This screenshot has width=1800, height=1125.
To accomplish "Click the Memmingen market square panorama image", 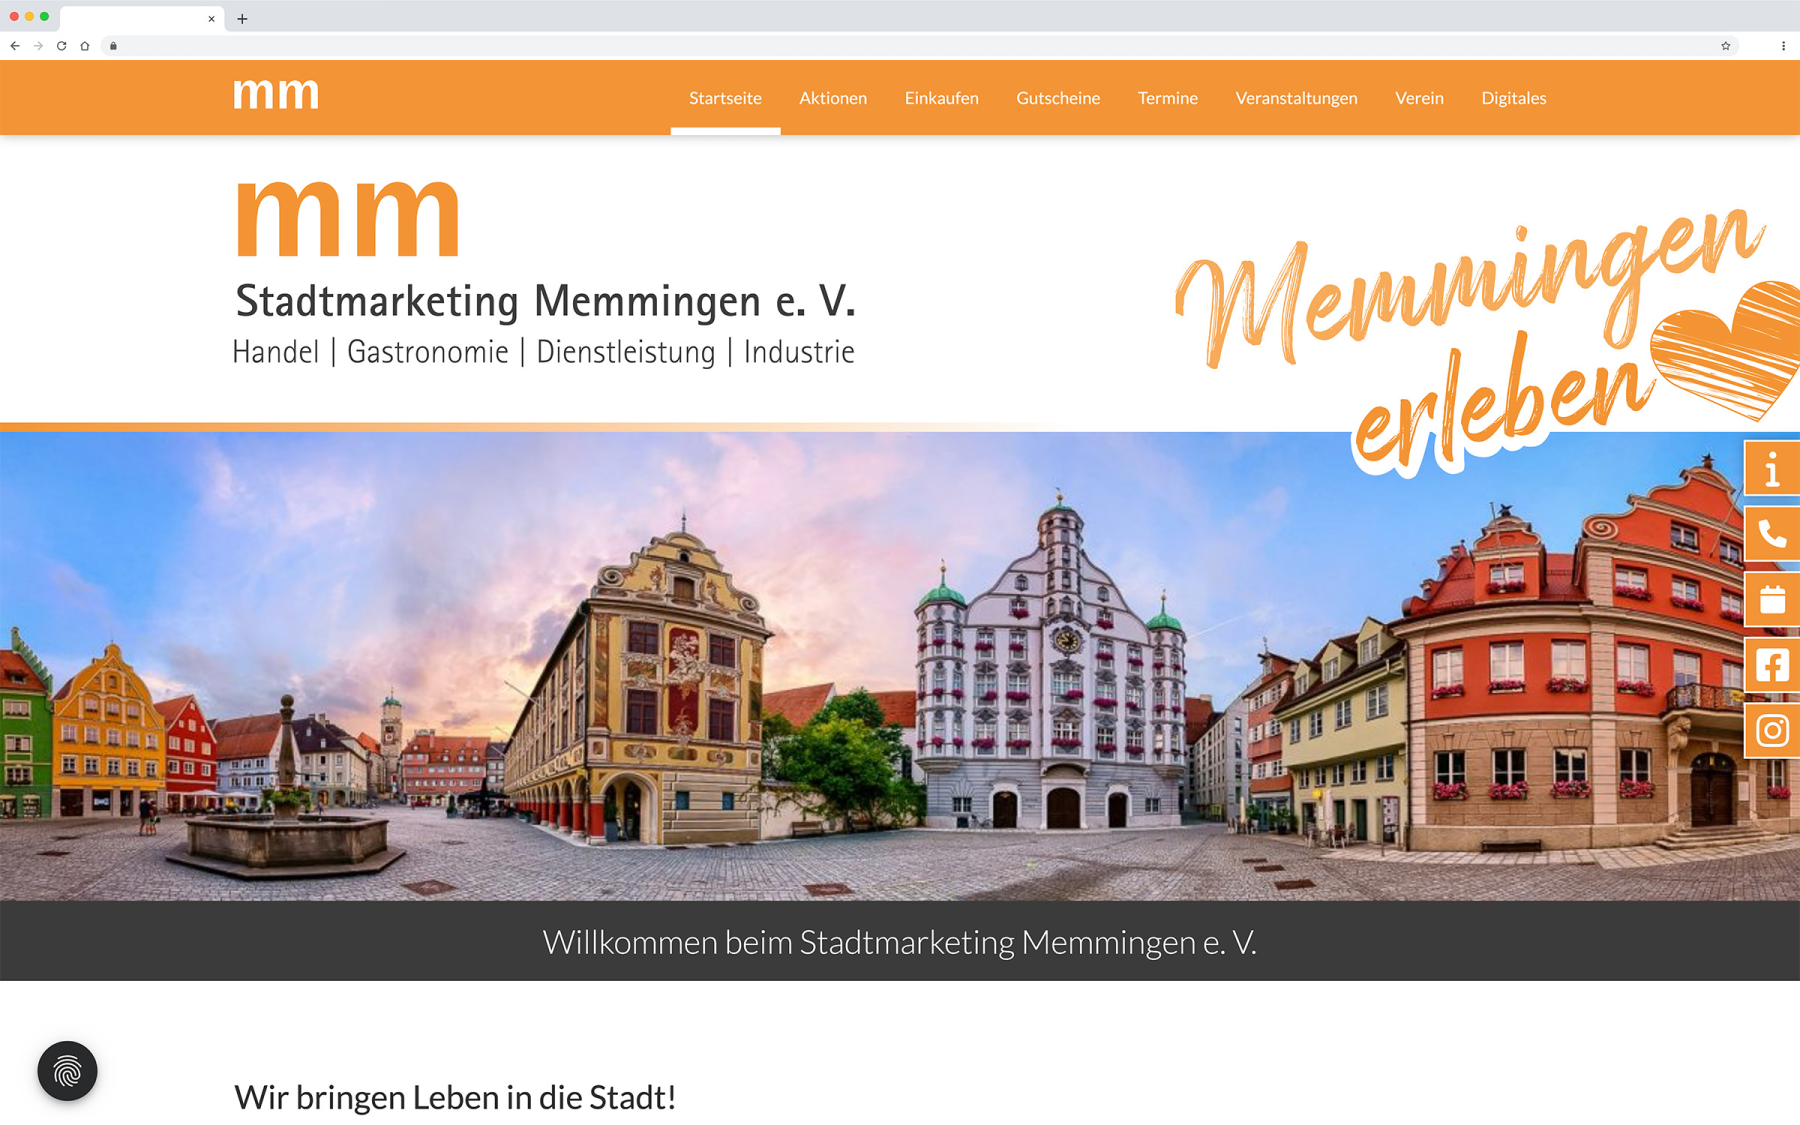I will (x=900, y=666).
